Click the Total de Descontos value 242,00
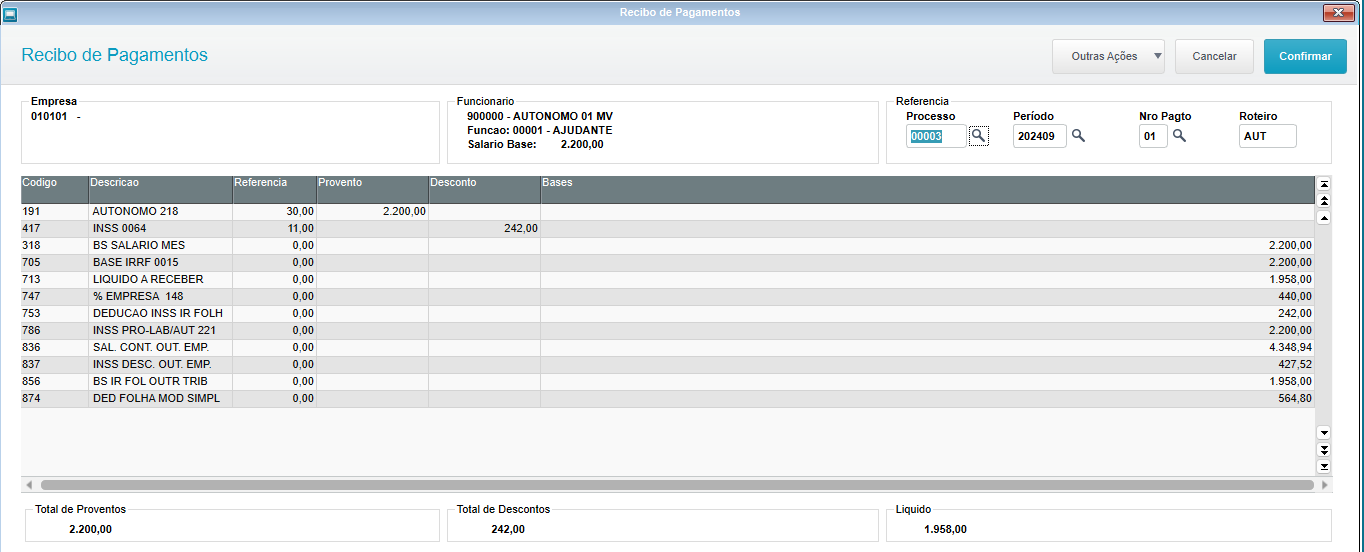1364x552 pixels. click(508, 529)
